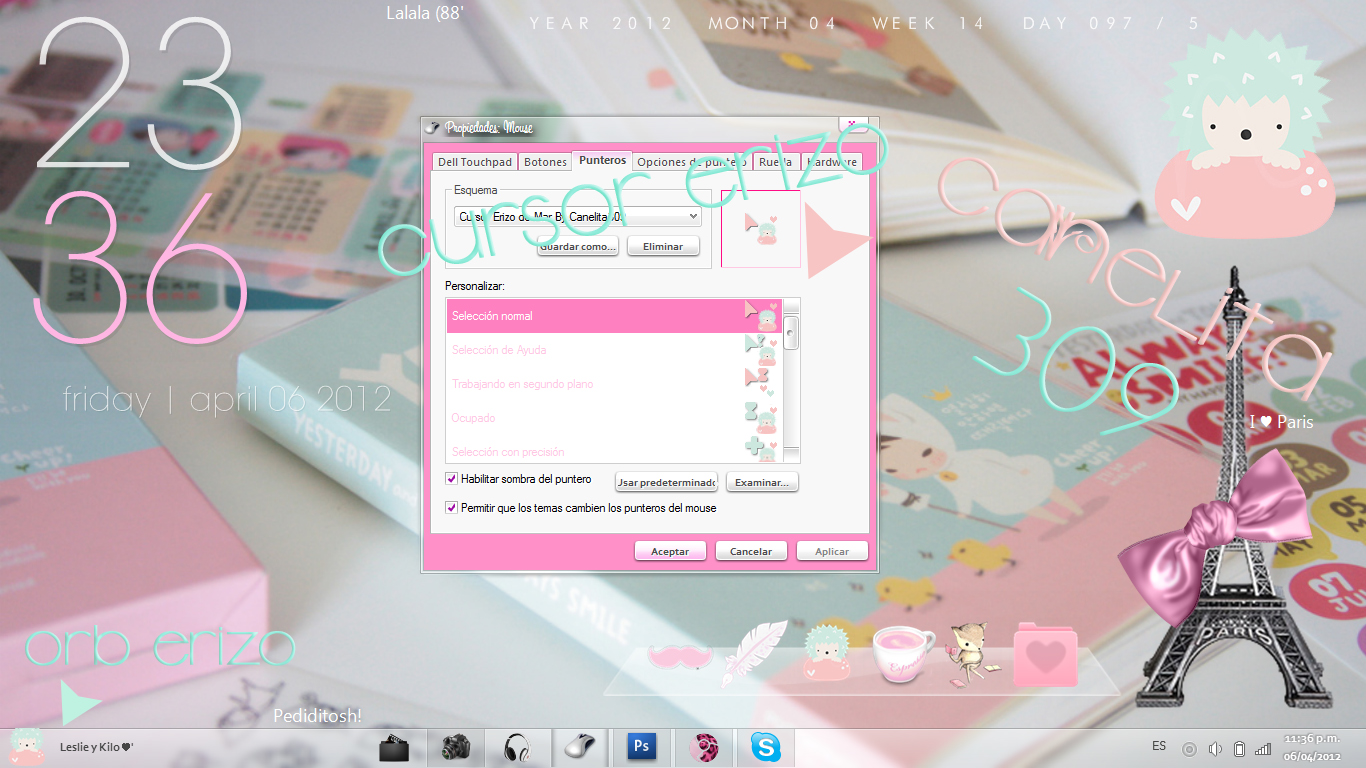Switch to the Rueda tab

(x=776, y=162)
